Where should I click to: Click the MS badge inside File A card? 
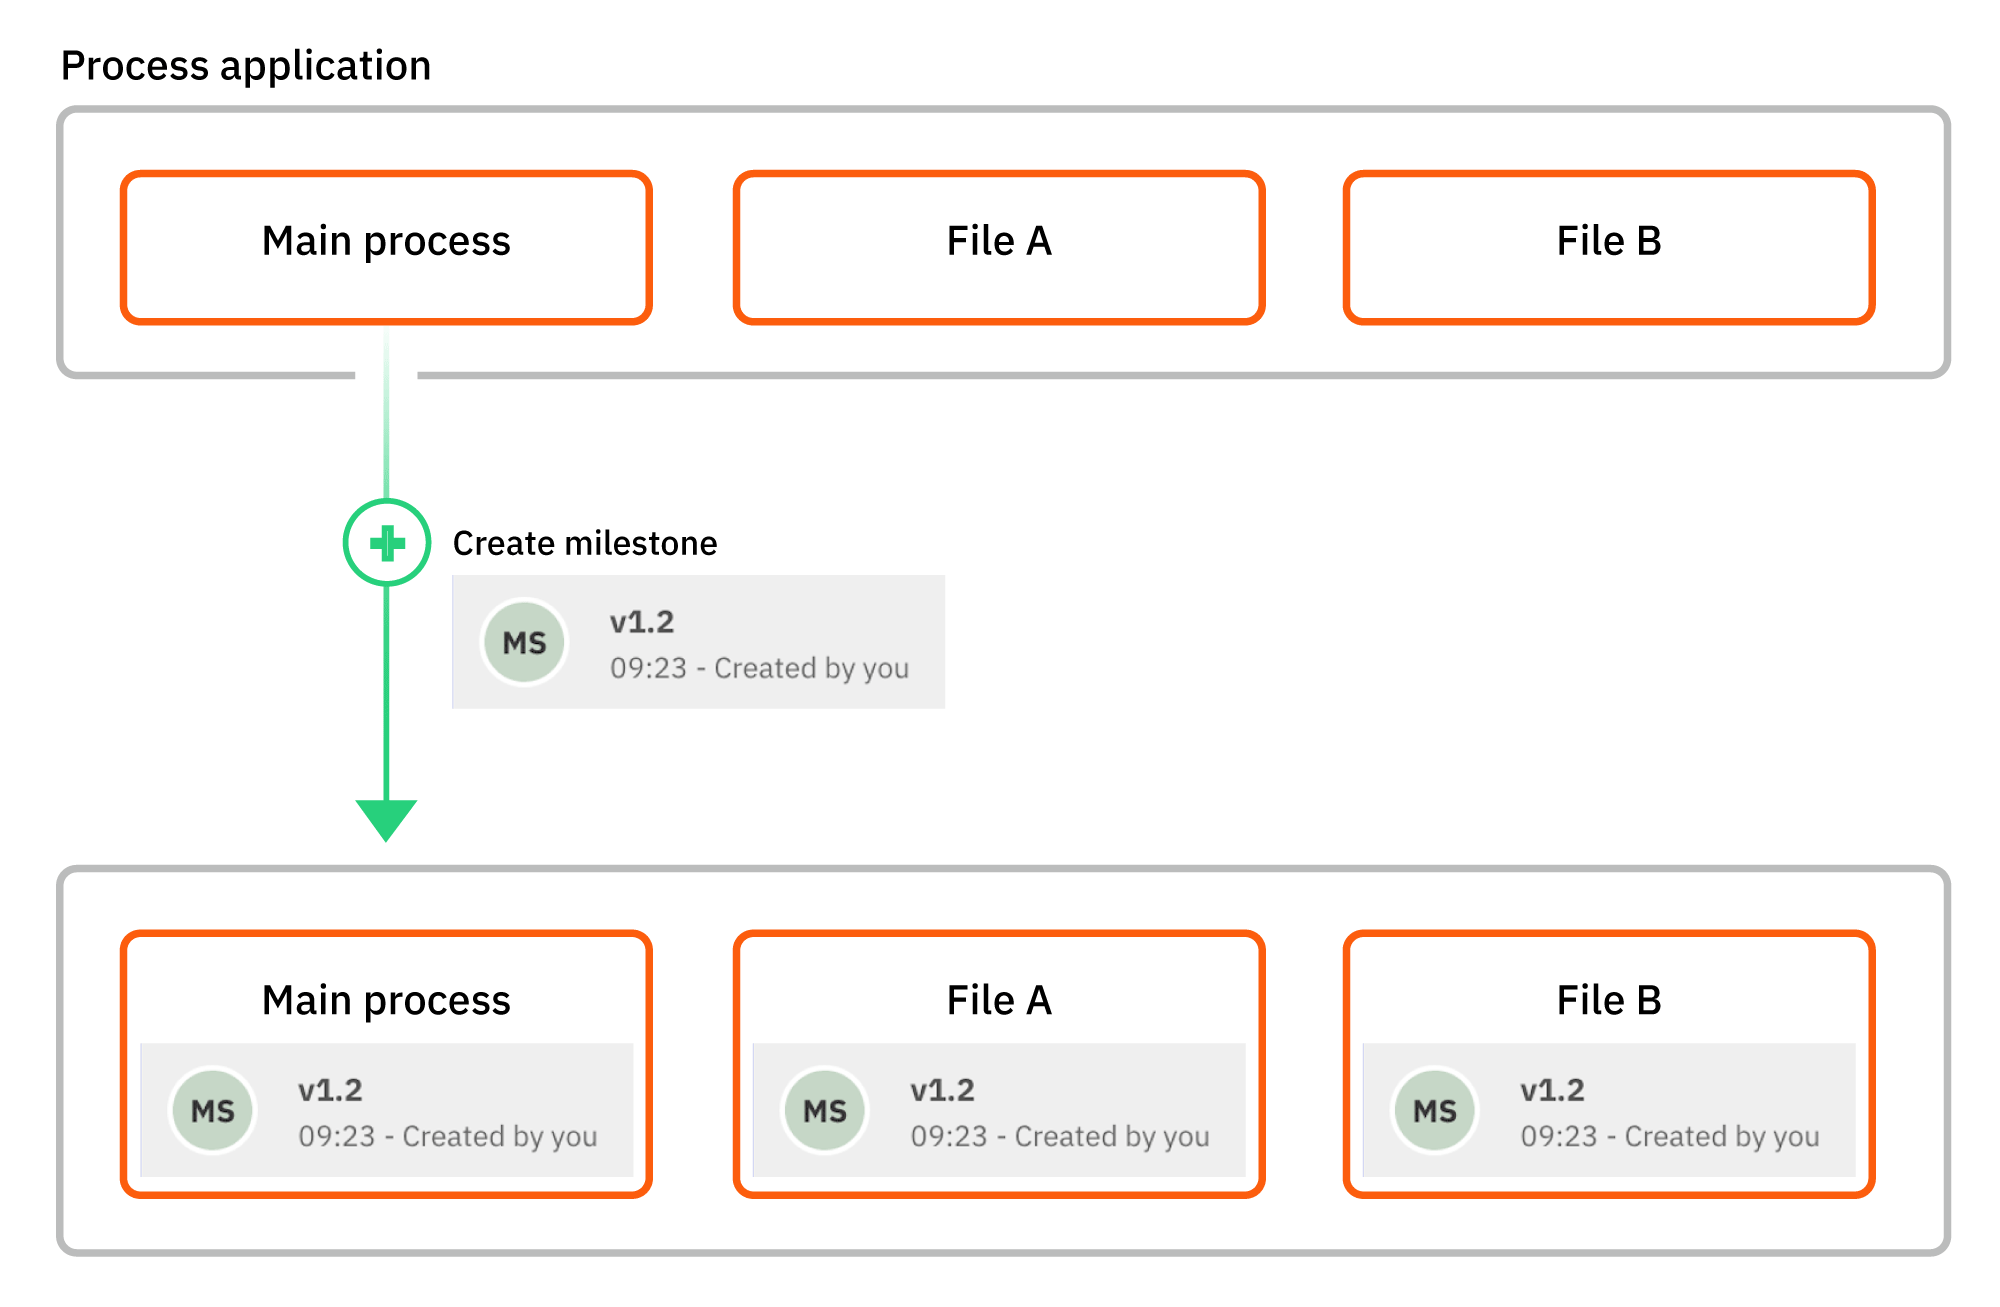click(x=823, y=1110)
